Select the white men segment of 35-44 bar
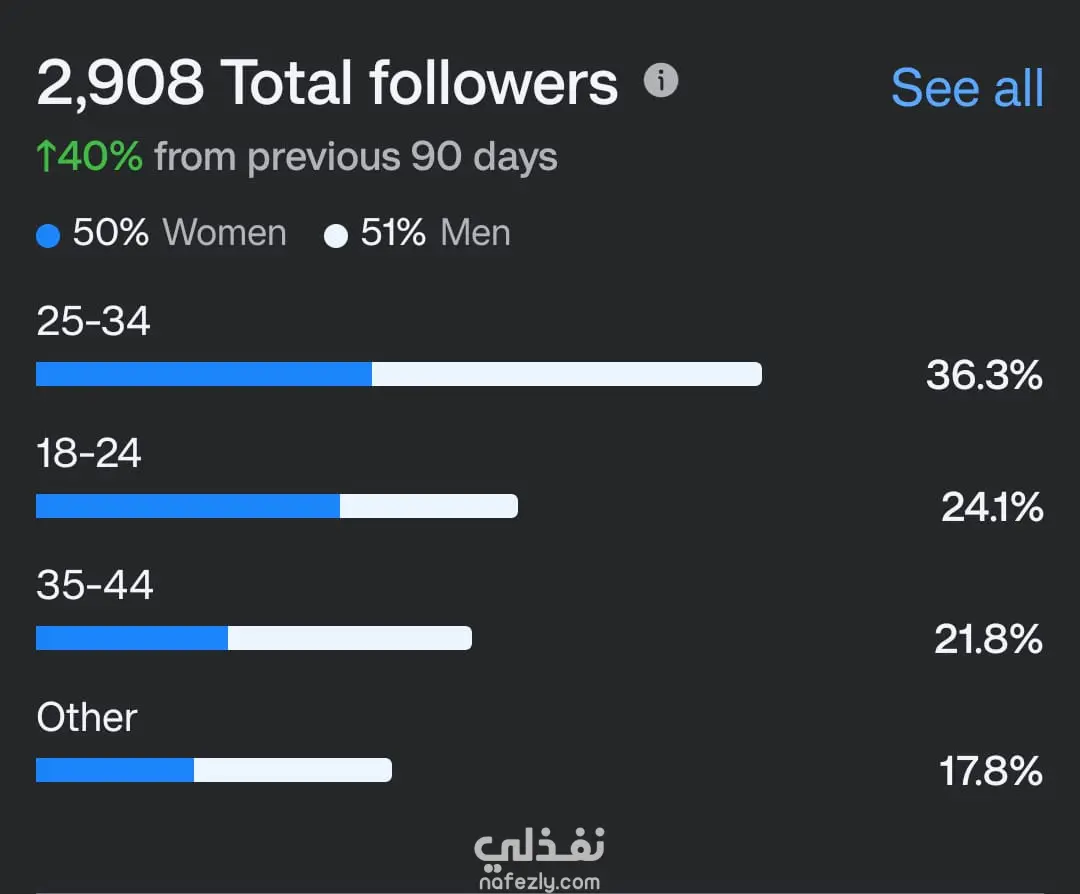This screenshot has height=894, width=1080. click(x=349, y=638)
